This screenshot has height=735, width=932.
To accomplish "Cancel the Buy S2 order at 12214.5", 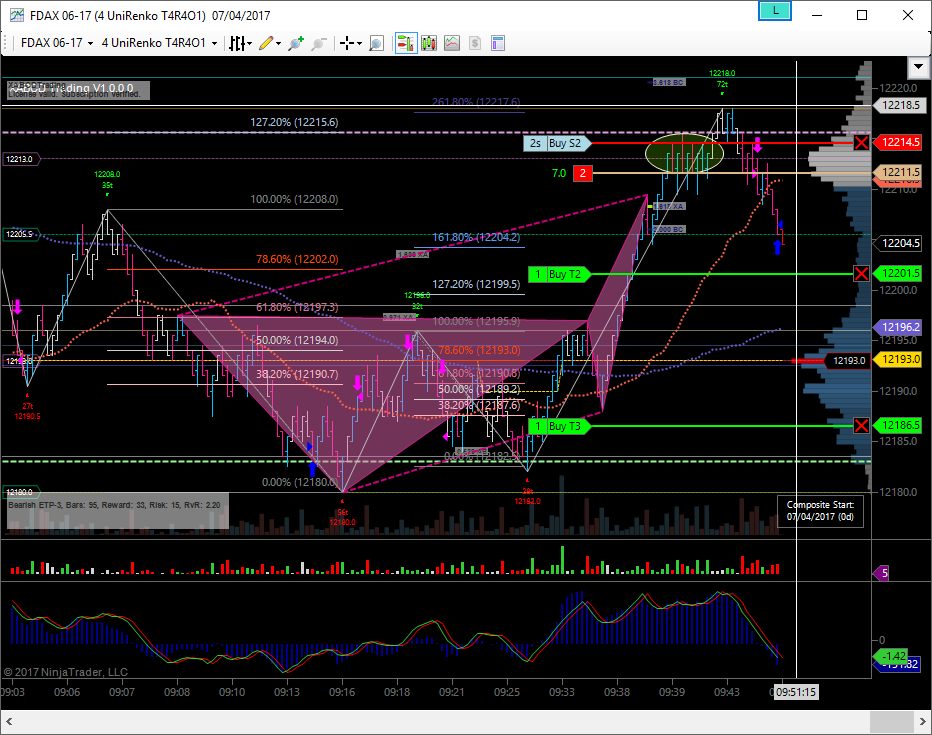I will [x=861, y=143].
